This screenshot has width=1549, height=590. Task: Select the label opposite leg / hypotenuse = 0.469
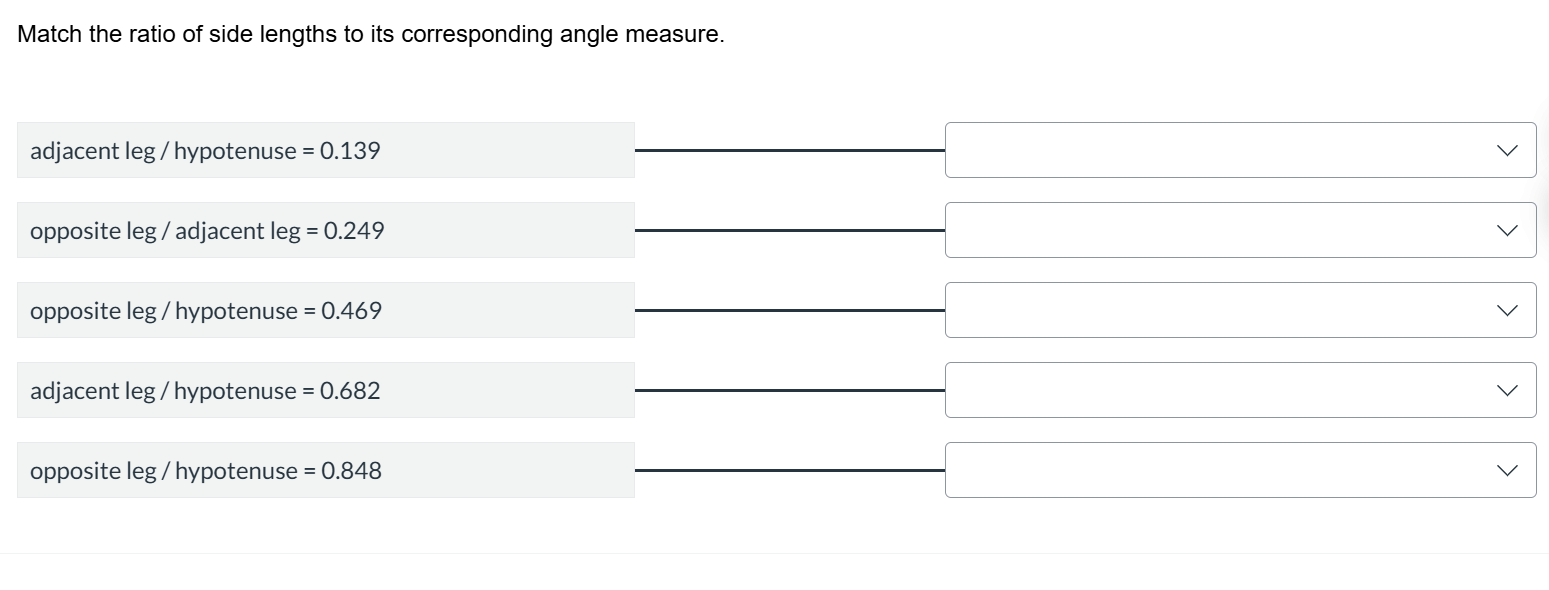(x=205, y=310)
